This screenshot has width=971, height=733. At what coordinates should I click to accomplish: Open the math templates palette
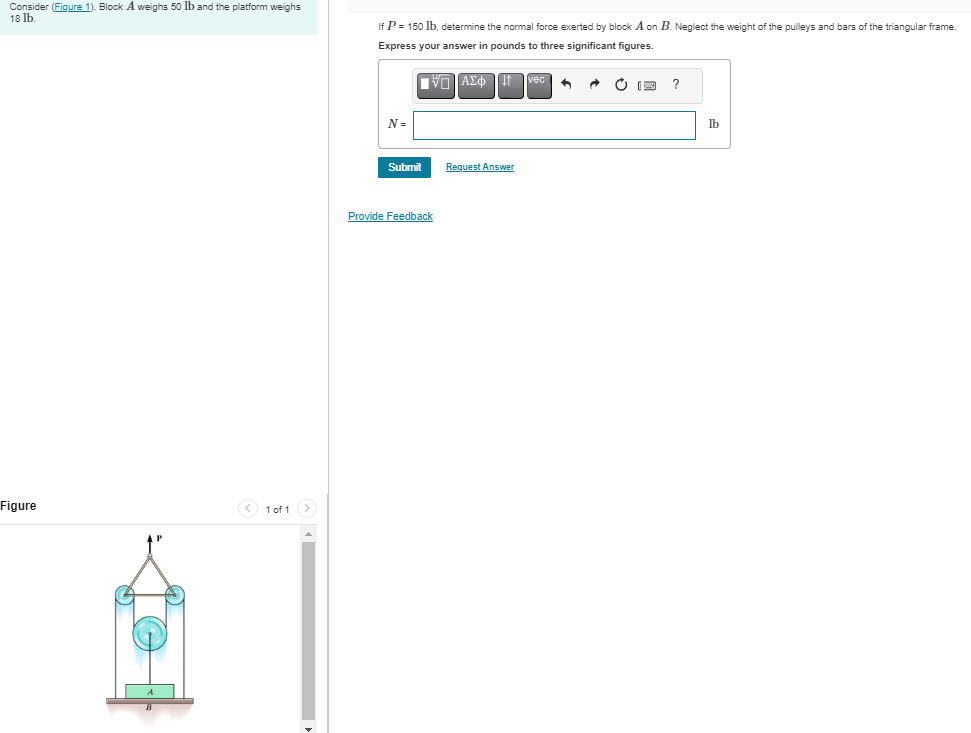point(435,86)
